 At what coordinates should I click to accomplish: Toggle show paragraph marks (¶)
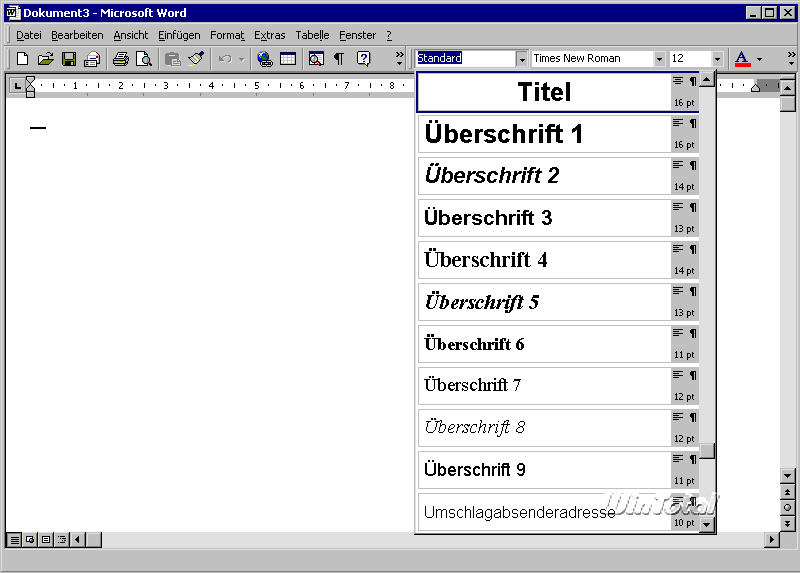pyautogui.click(x=339, y=59)
